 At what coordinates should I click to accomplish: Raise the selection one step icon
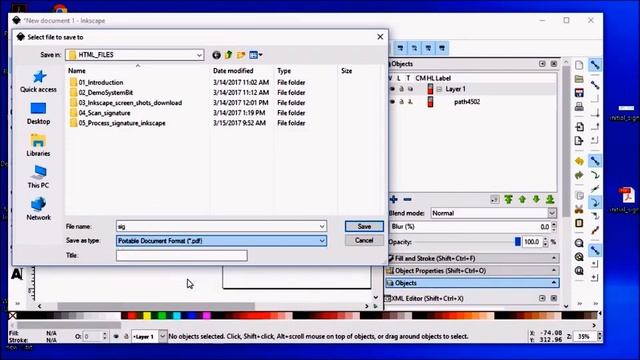click(522, 200)
